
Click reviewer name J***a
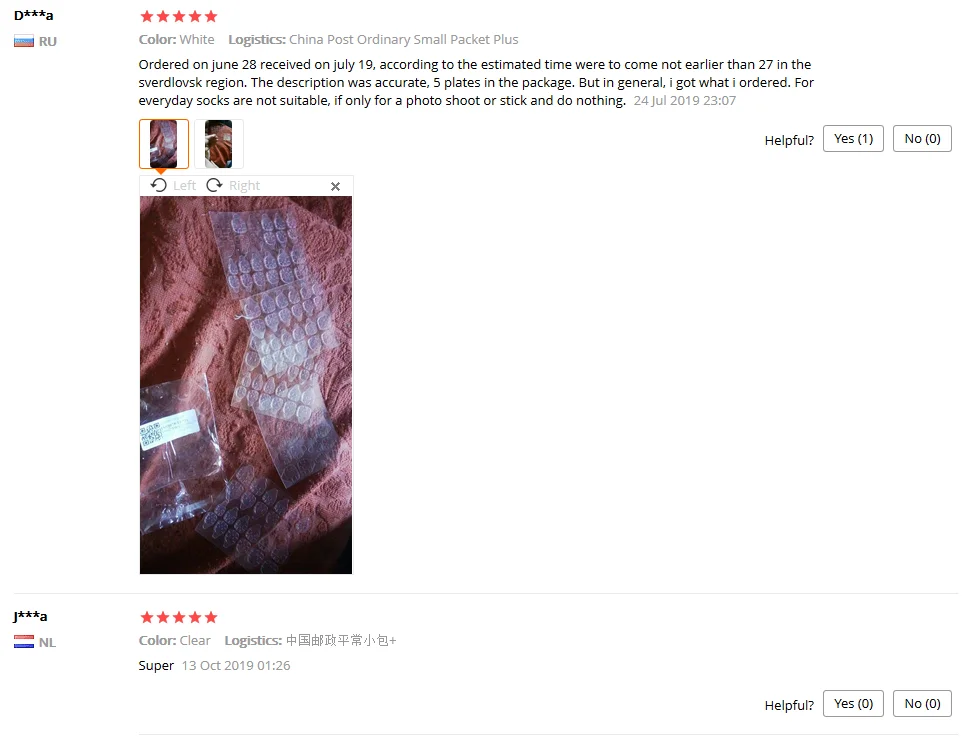tap(30, 616)
